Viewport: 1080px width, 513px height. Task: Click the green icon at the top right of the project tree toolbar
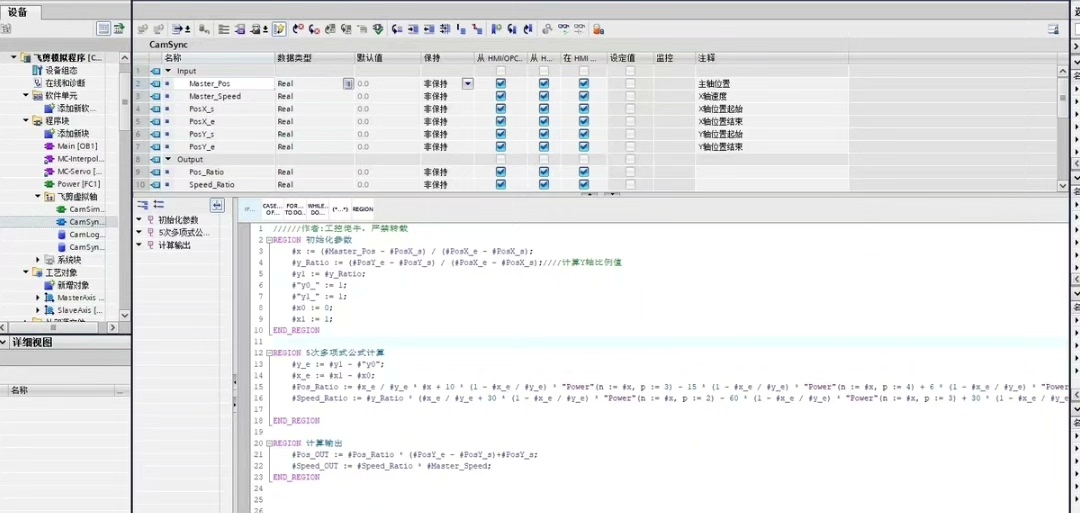coord(120,28)
